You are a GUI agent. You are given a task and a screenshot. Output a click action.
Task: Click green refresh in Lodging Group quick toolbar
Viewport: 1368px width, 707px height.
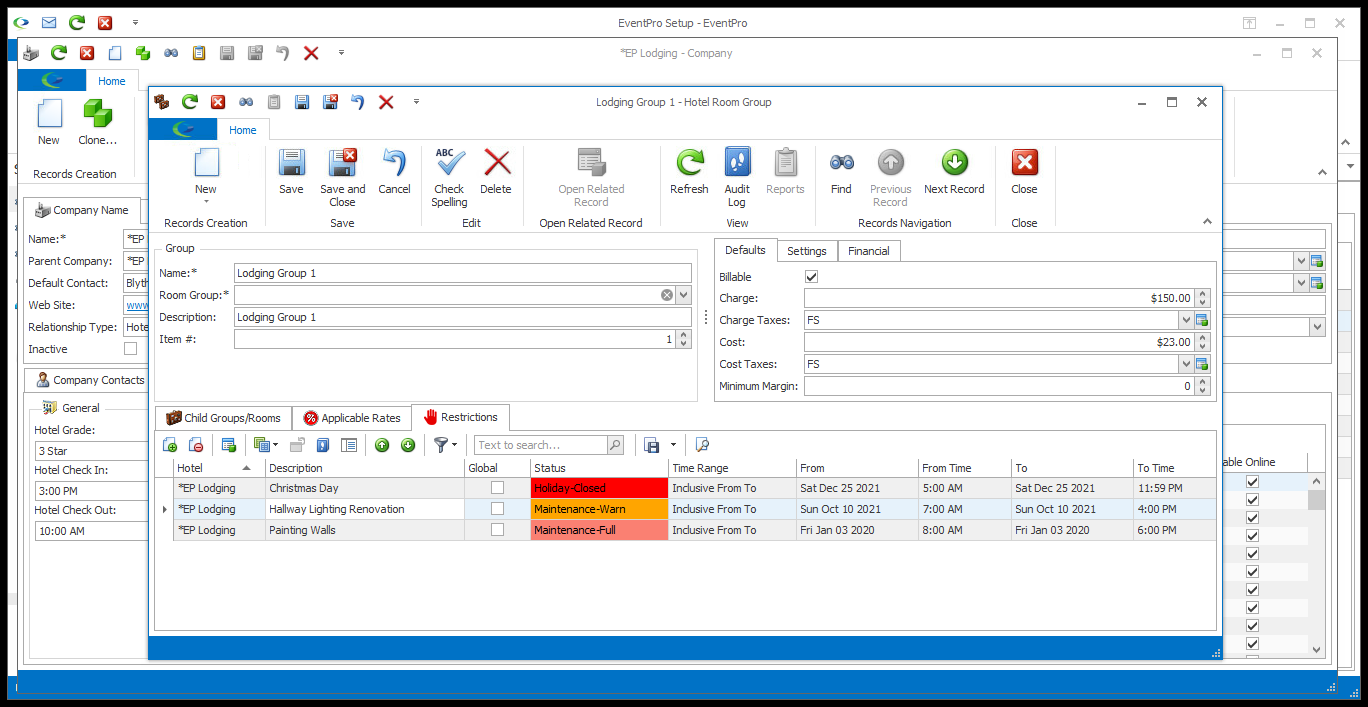[190, 102]
